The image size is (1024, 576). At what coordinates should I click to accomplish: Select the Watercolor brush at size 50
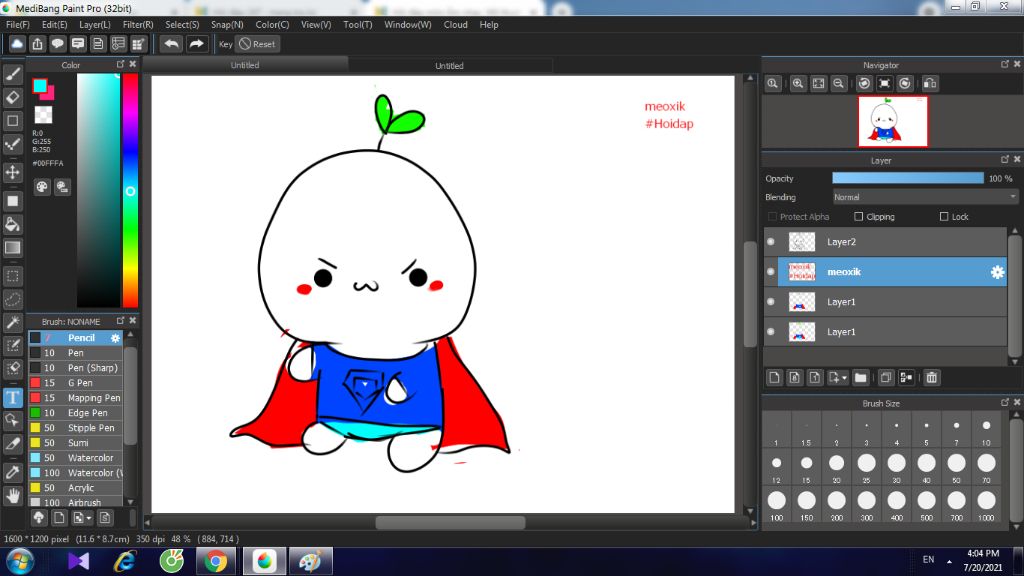click(76, 458)
